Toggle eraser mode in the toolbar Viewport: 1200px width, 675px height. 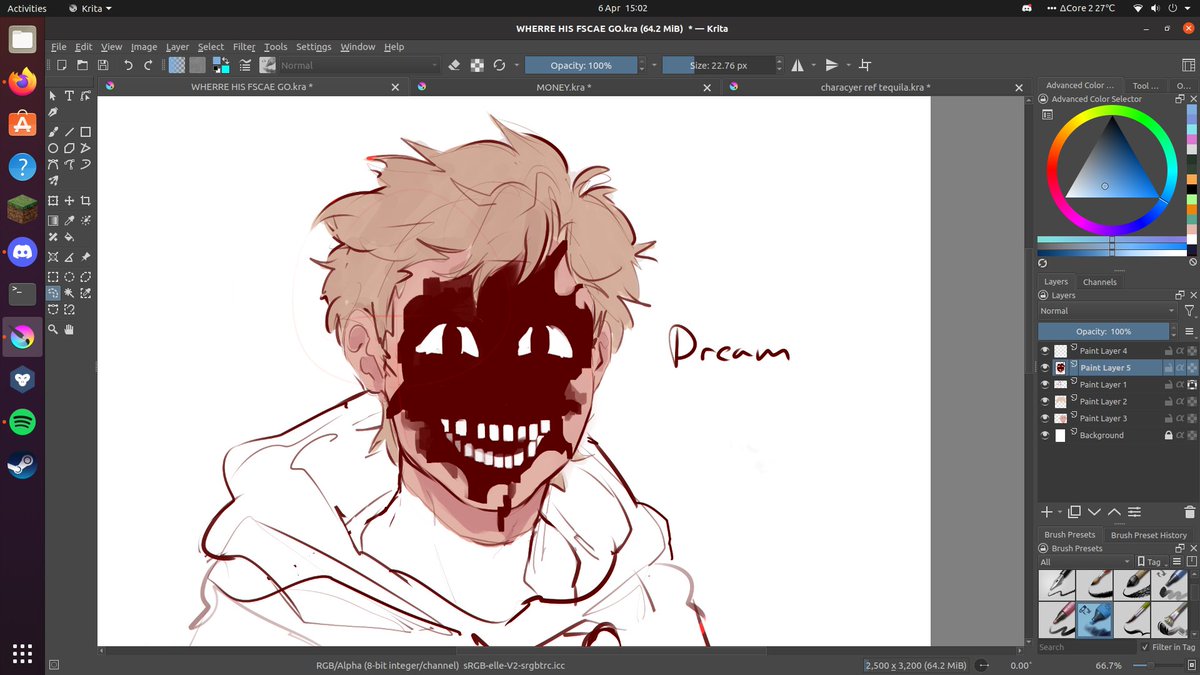pos(454,65)
